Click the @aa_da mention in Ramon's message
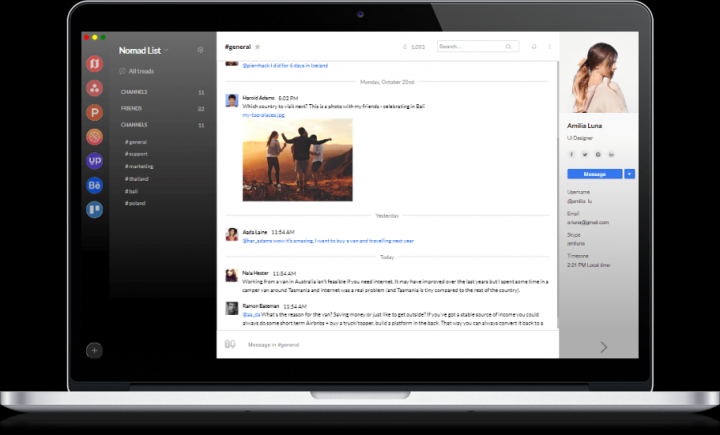The height and width of the screenshot is (435, 720). [251, 315]
